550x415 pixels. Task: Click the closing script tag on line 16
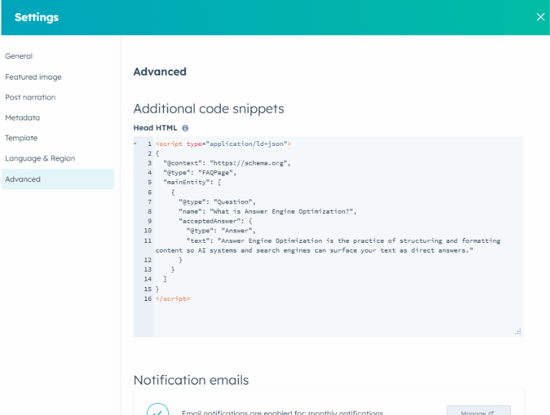(x=173, y=299)
